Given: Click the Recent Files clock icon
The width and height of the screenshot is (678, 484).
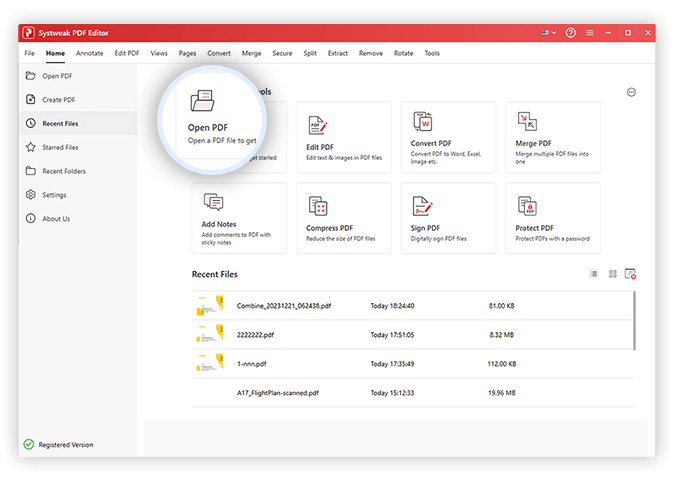Looking at the screenshot, I should [x=30, y=123].
